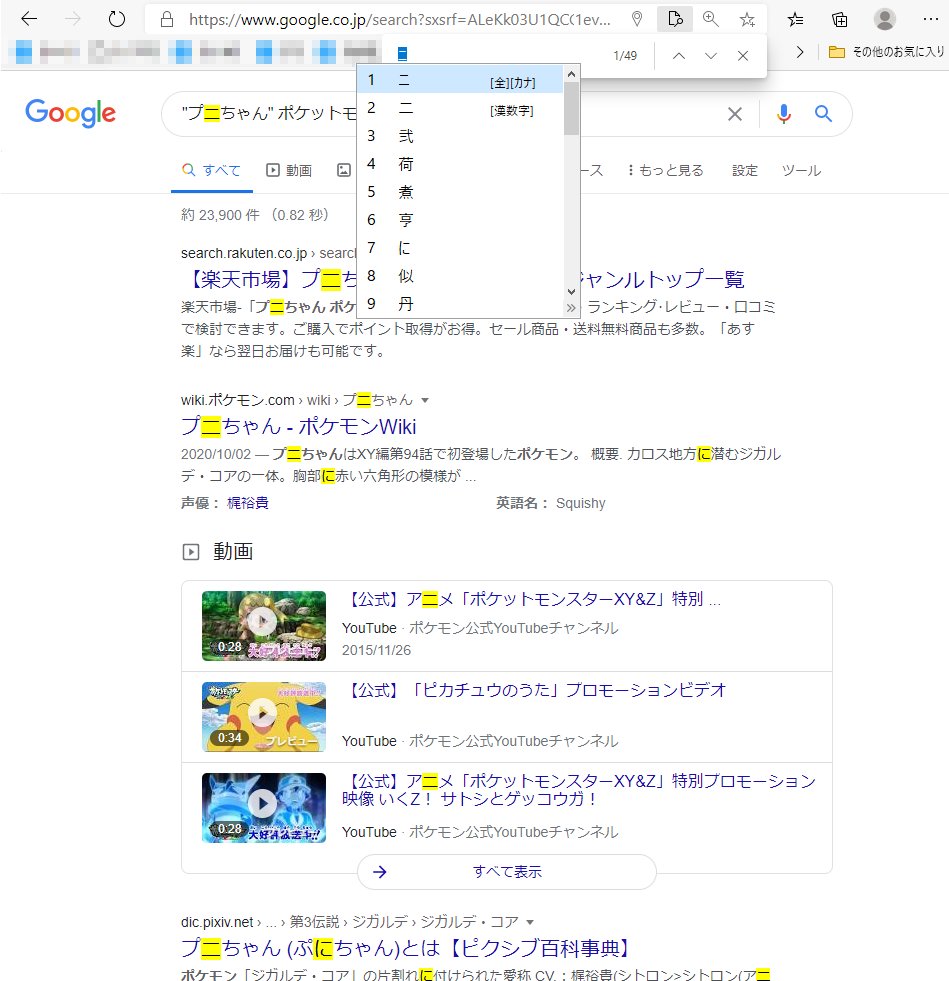Submit search with blue magnifier icon
Viewport: 949px width, 981px height.
823,114
